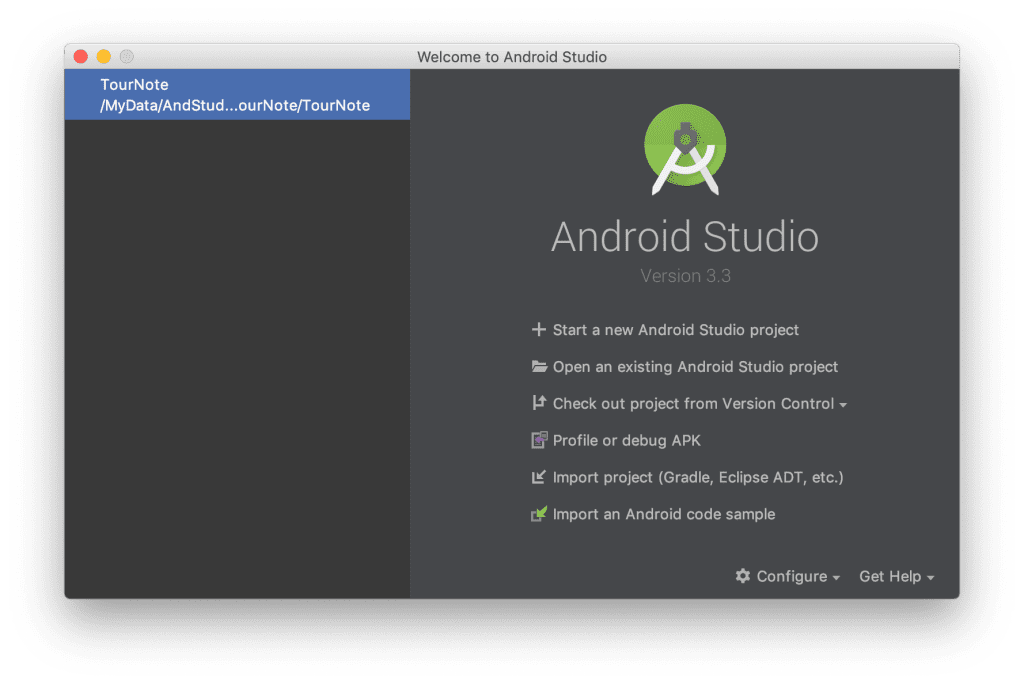The image size is (1024, 684).
Task: Click the Configure gear icon
Action: pos(743,576)
